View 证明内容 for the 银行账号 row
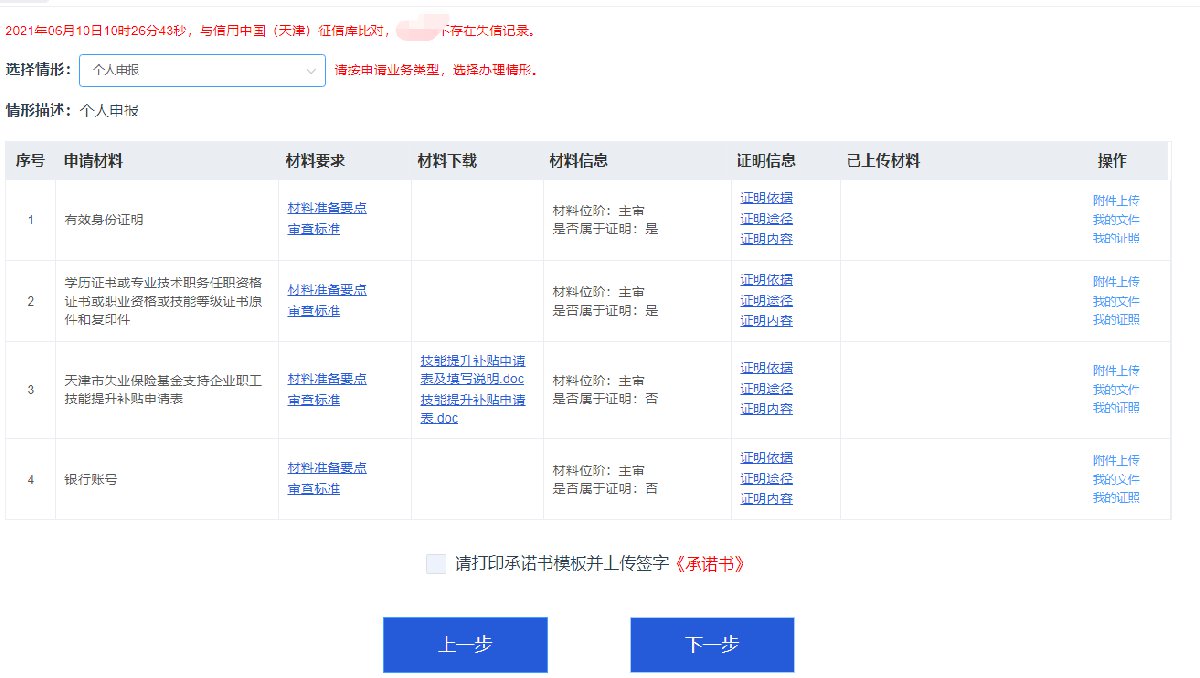1200x678 pixels. [766, 499]
